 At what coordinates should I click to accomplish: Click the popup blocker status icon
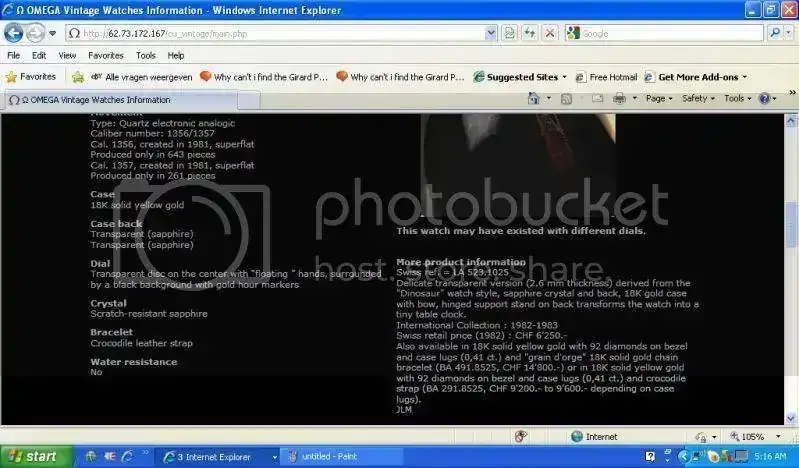(521, 436)
